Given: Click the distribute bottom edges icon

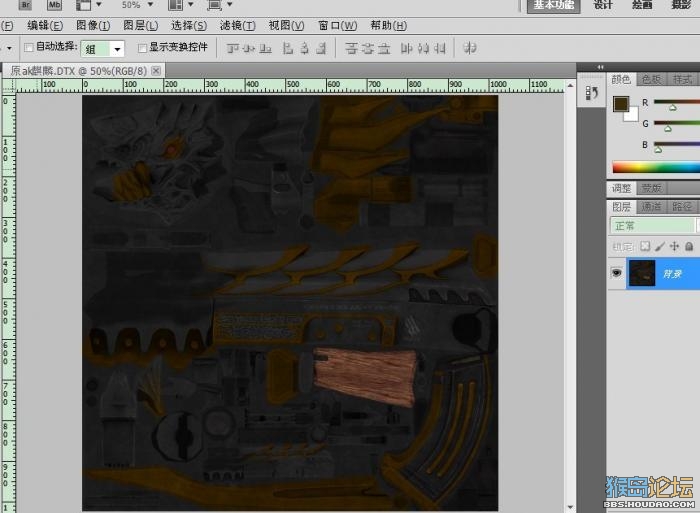Looking at the screenshot, I should (384, 48).
